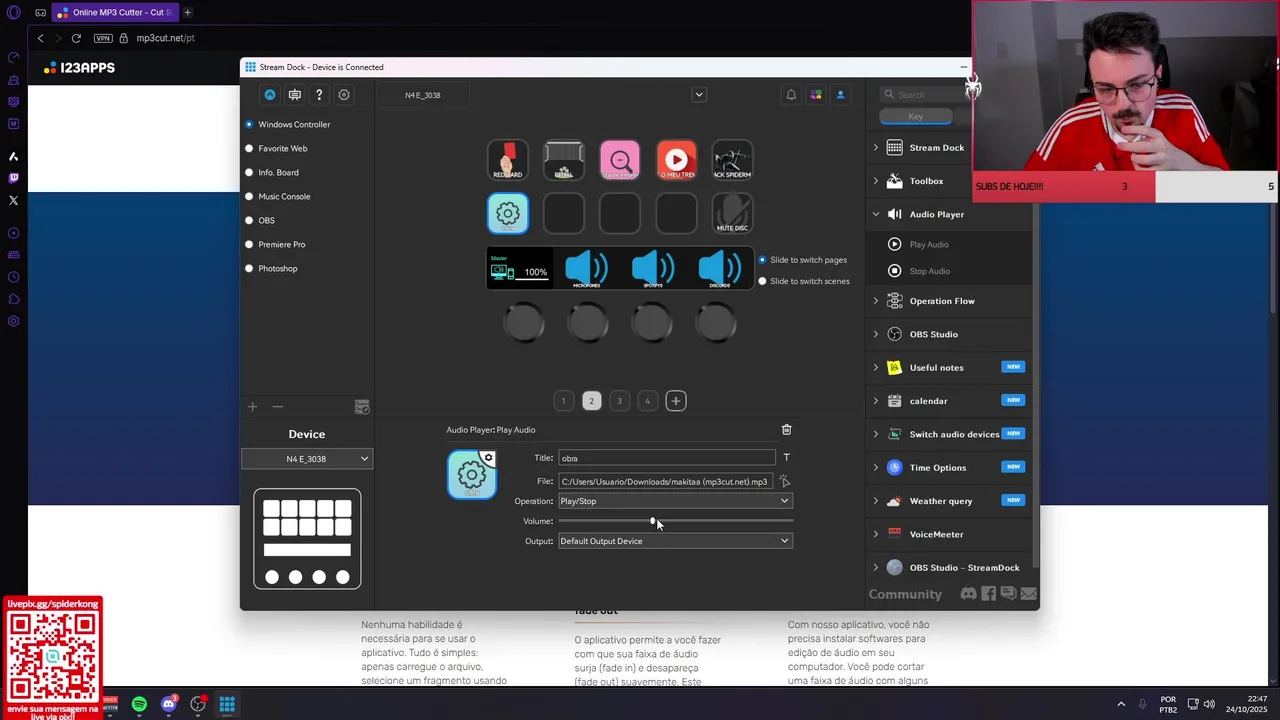Open the colorful store icon next to the bell

[816, 95]
